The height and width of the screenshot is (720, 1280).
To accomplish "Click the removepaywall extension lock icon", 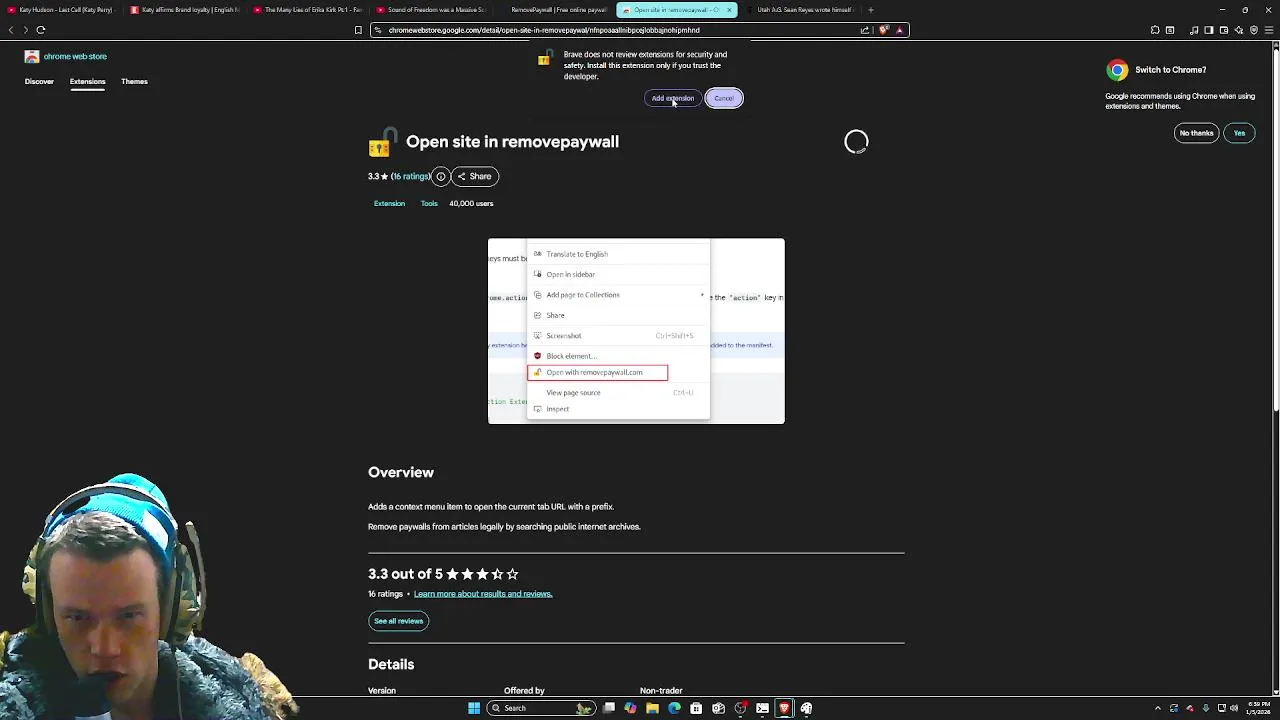I will pyautogui.click(x=383, y=143).
